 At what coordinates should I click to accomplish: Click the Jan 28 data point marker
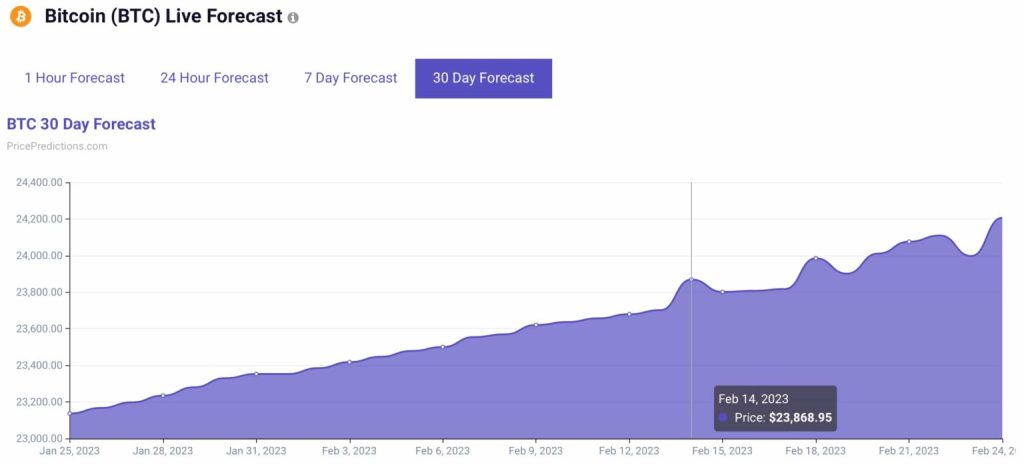pos(163,395)
